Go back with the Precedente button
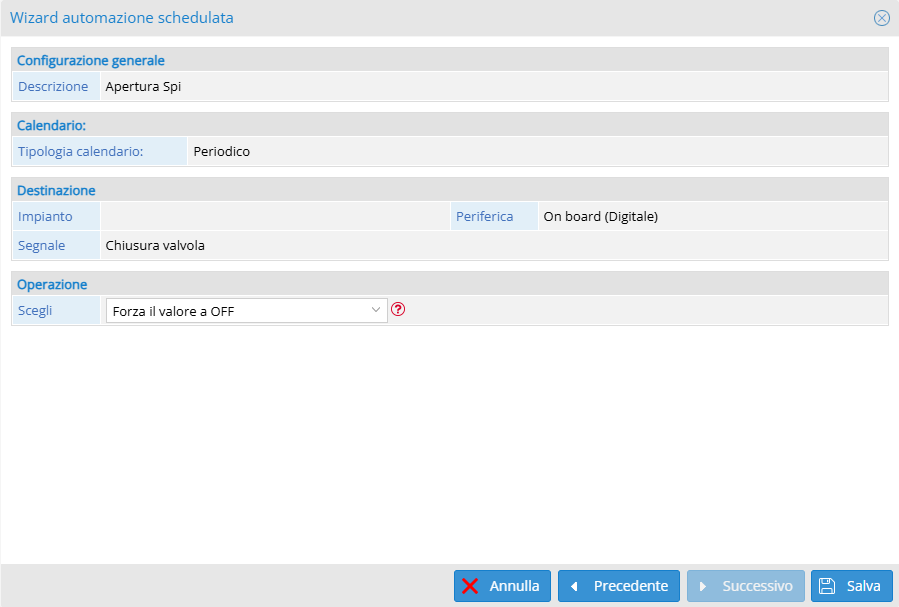The height and width of the screenshot is (607, 899). 619,586
